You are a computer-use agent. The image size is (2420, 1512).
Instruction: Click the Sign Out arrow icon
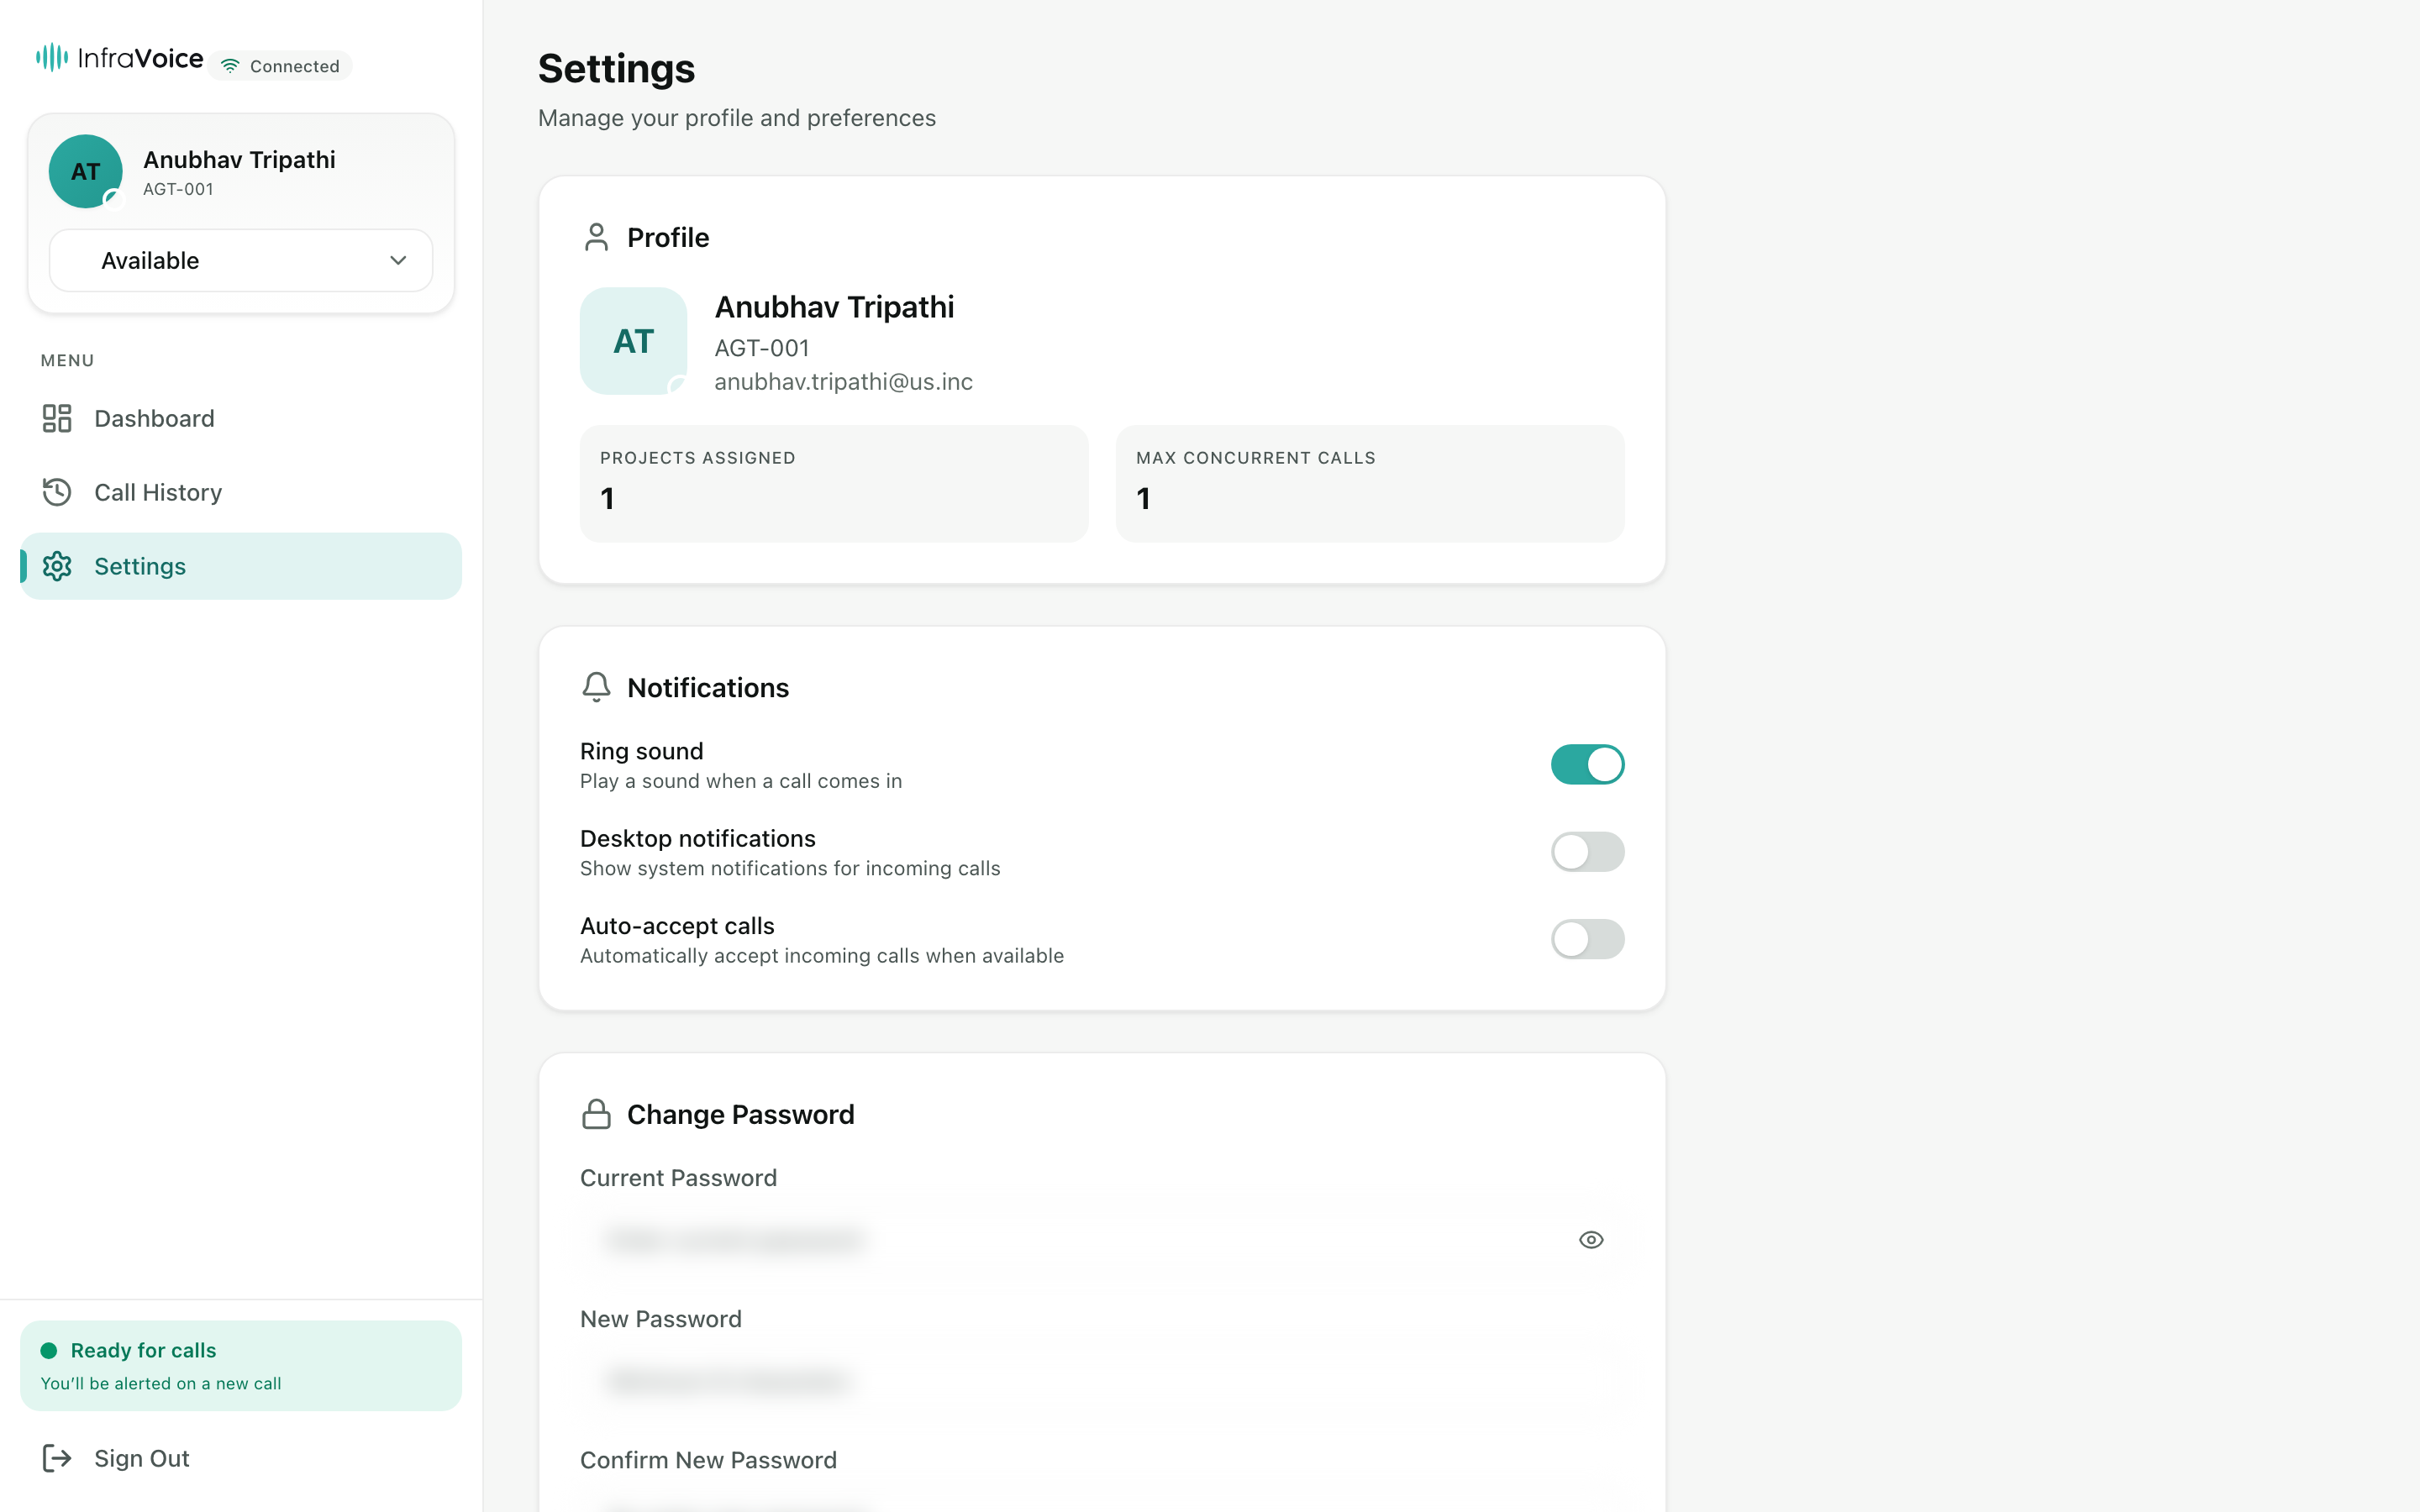(57, 1458)
